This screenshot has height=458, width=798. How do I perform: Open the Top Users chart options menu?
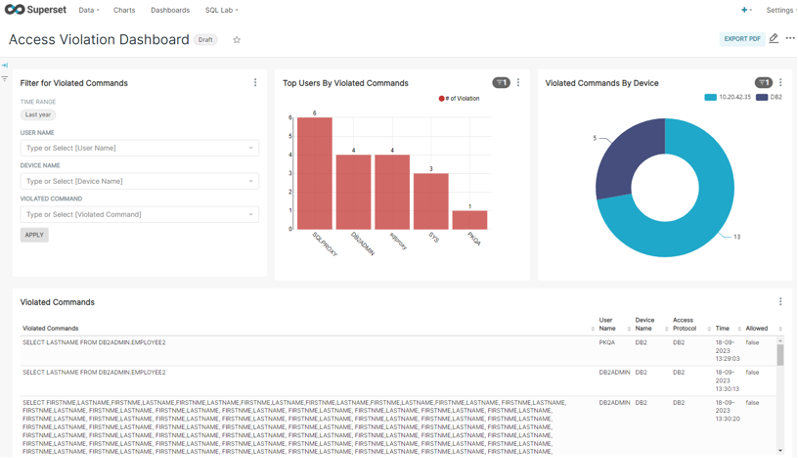click(x=518, y=83)
